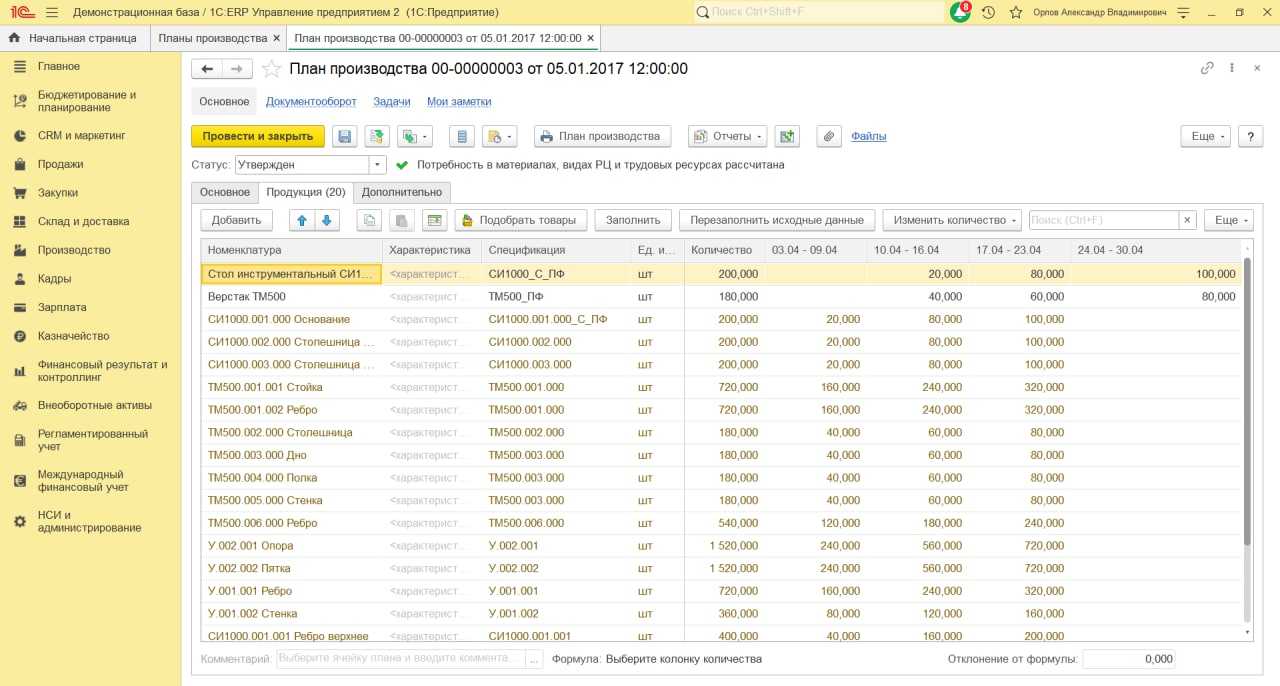Open the notifications bell with badge 8

(960, 12)
